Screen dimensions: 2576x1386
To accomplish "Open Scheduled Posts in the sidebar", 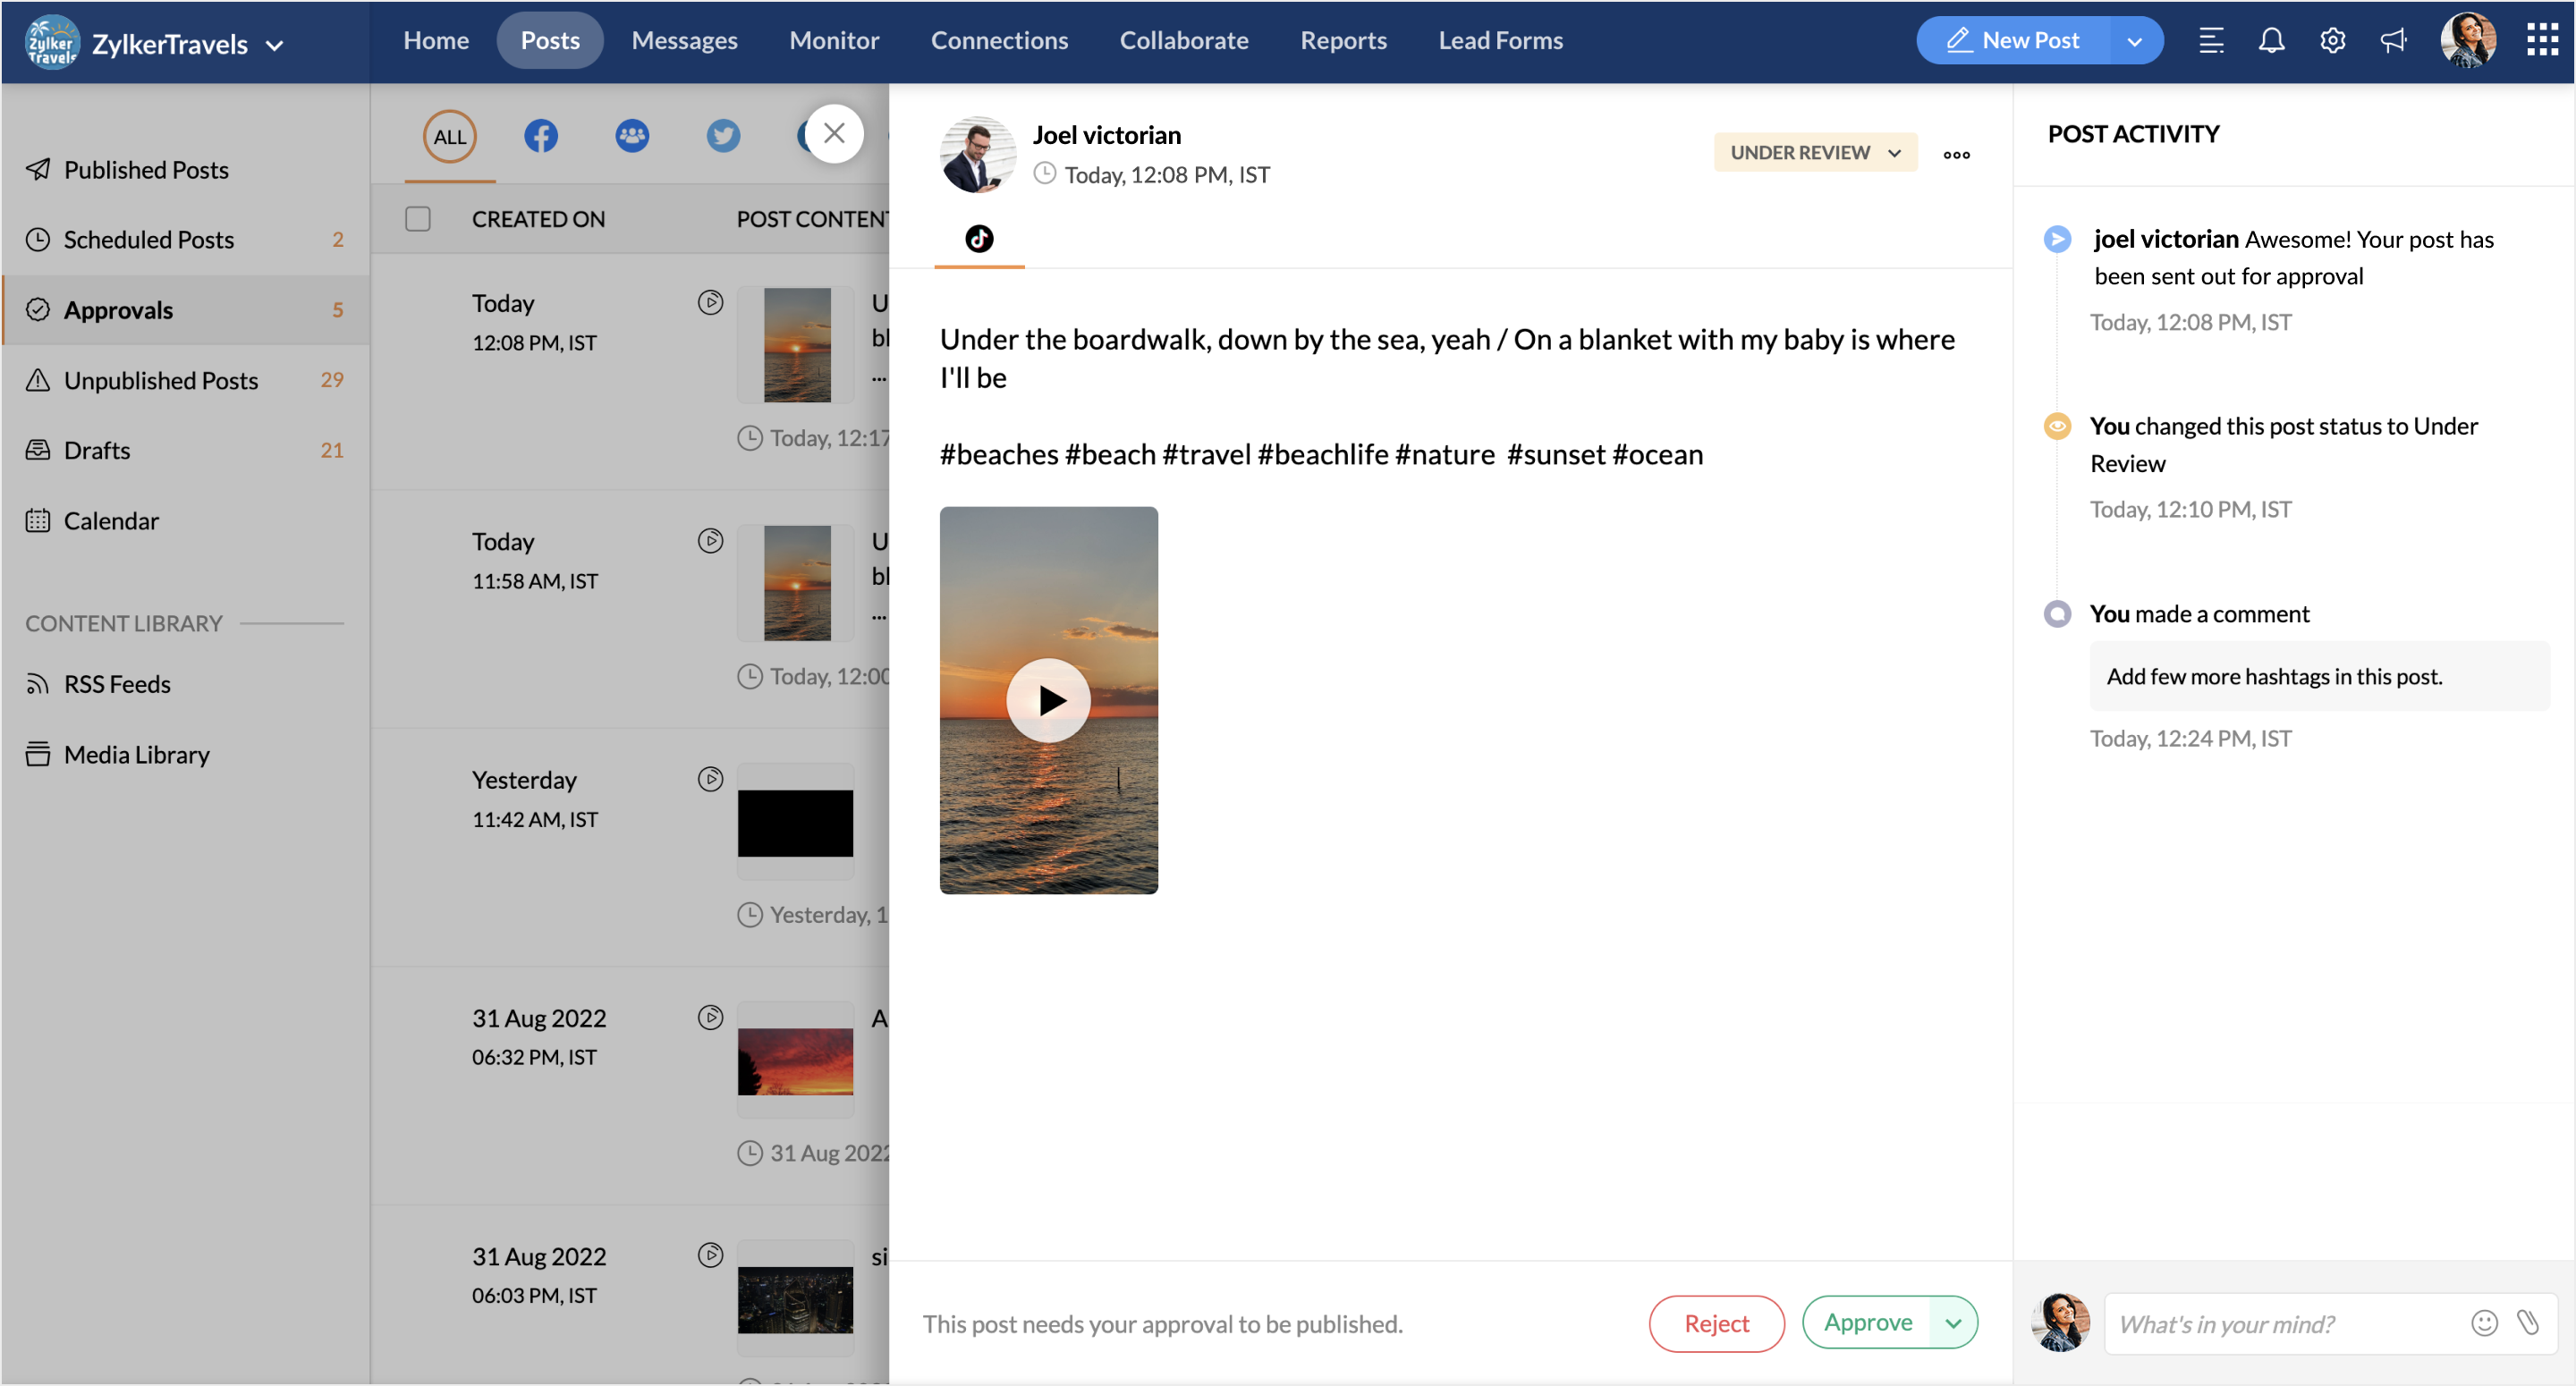I will point(149,240).
